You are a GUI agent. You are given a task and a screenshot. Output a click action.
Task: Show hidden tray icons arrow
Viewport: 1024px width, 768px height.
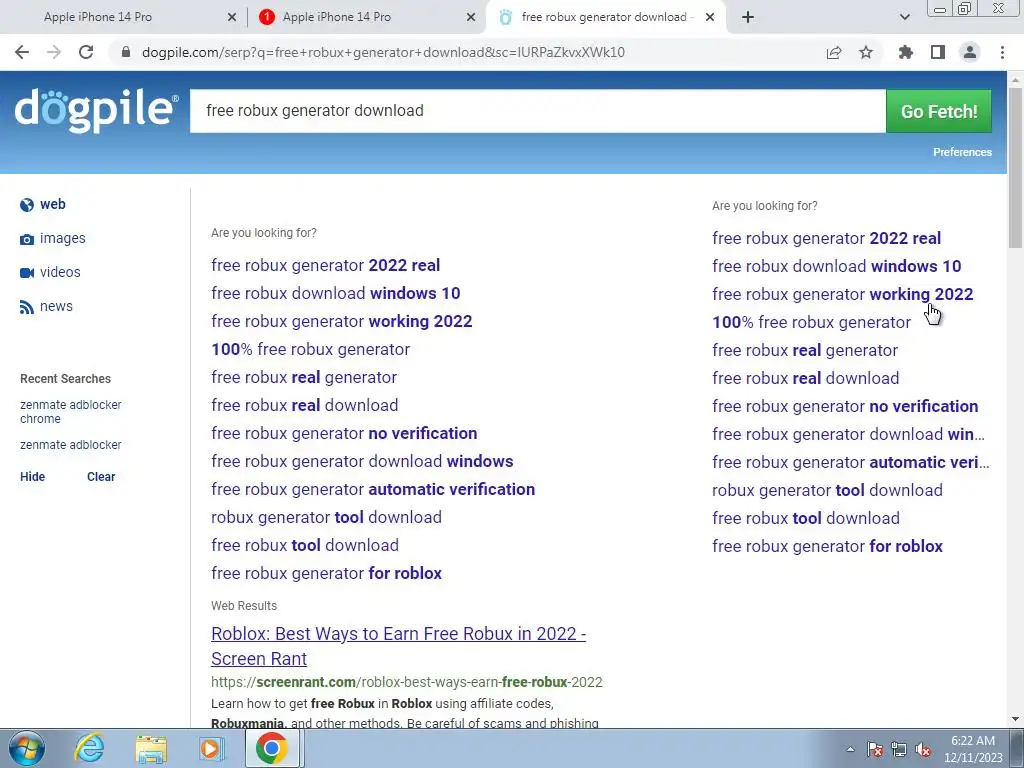(850, 749)
